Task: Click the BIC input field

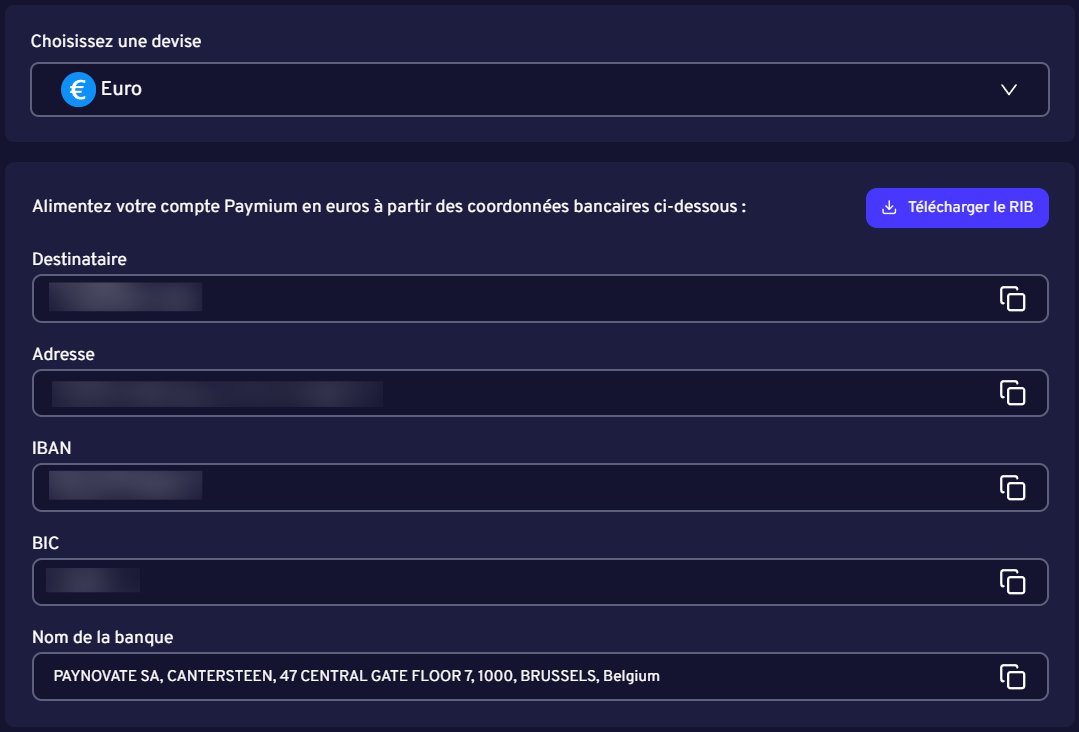Action: click(x=400, y=581)
